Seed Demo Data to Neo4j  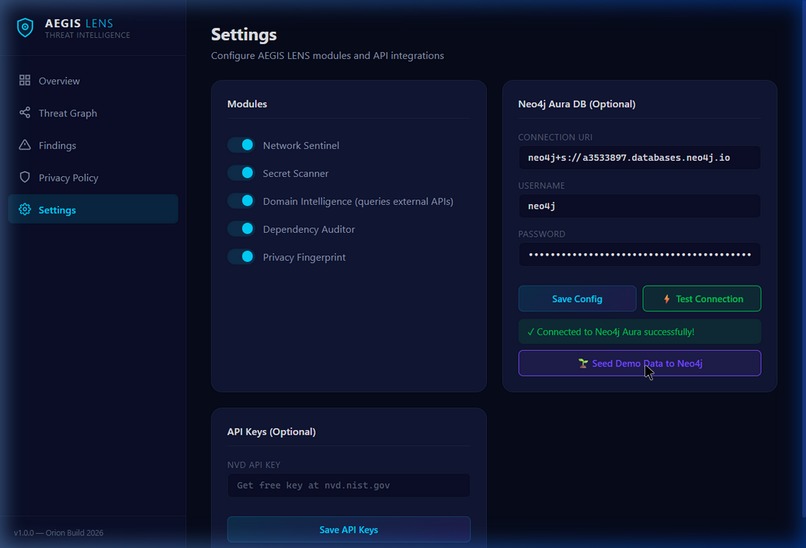639,363
